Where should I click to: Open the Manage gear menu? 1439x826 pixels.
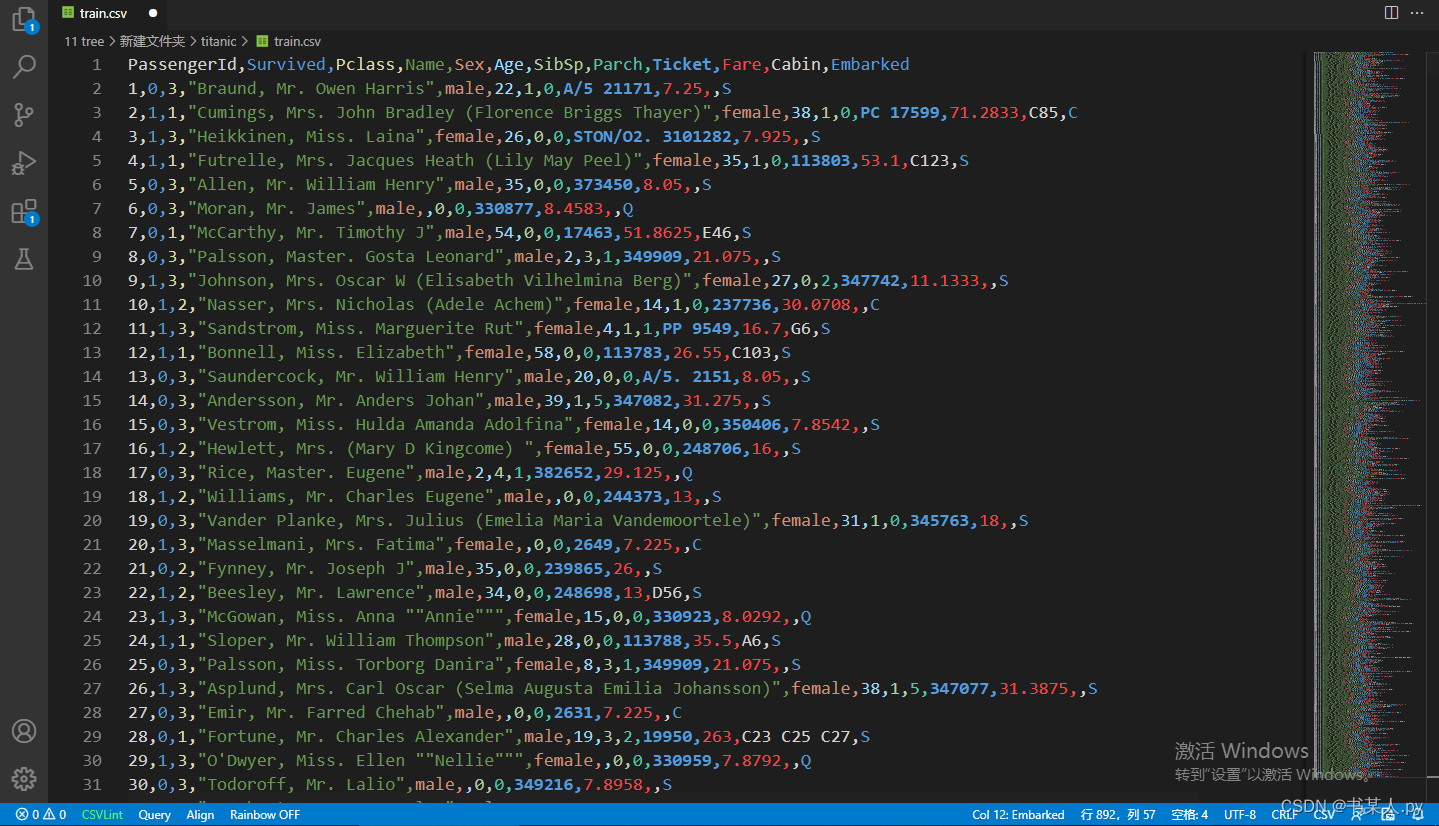(24, 778)
